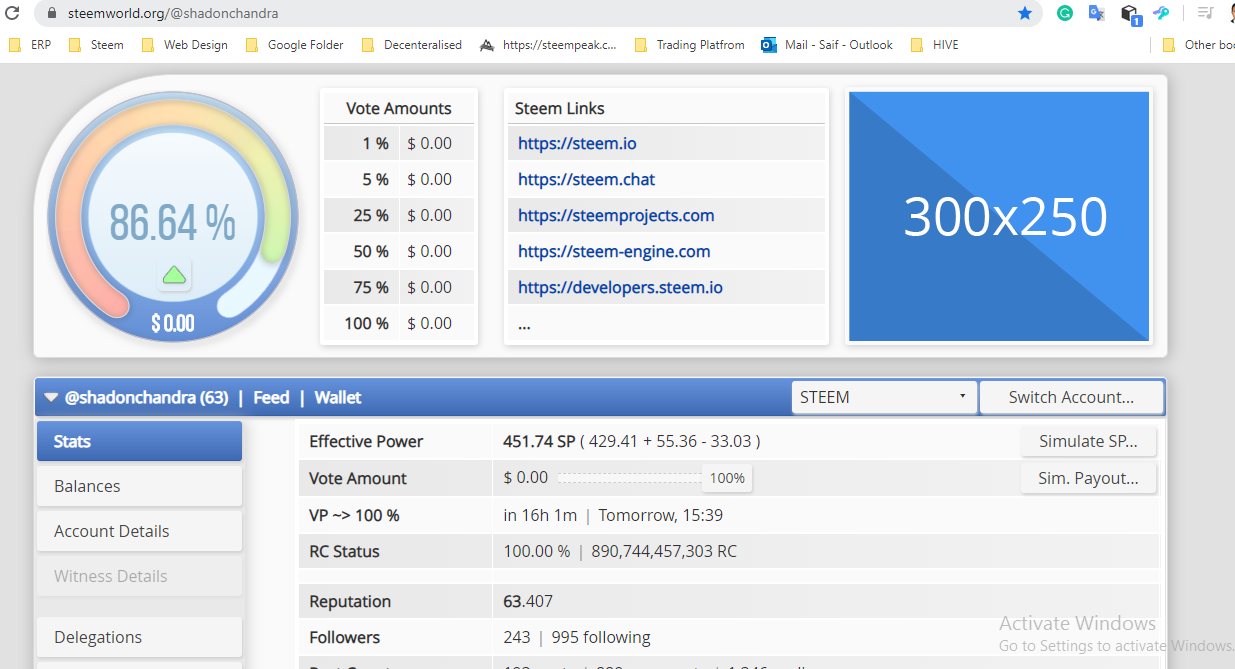Open the https://steem.io link
The image size is (1235, 669).
577,143
